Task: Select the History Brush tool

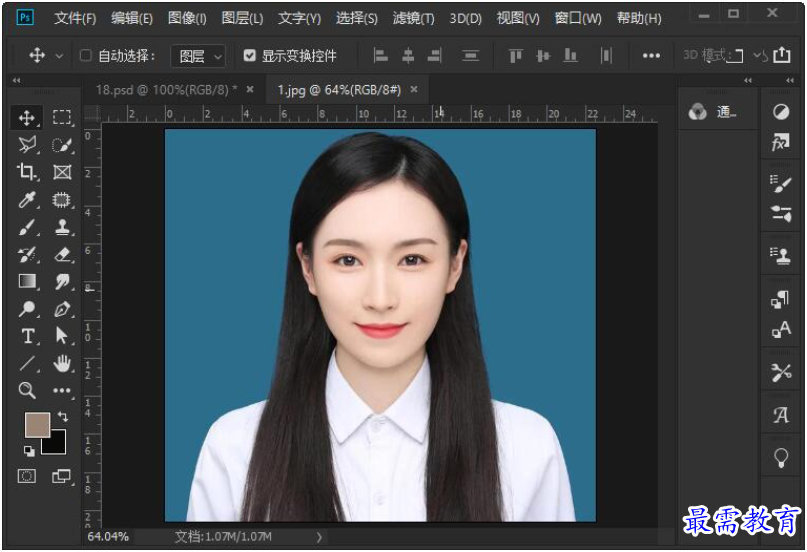Action: 27,254
